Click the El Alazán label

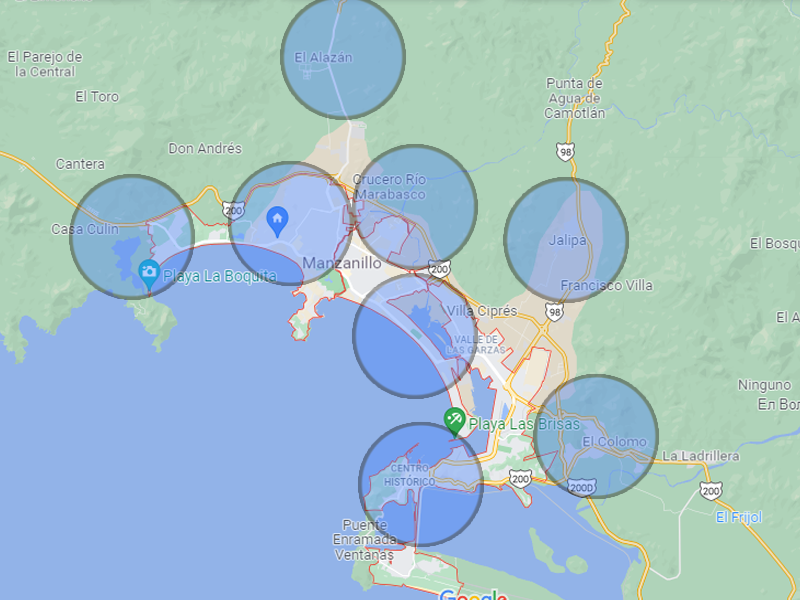[x=323, y=58]
